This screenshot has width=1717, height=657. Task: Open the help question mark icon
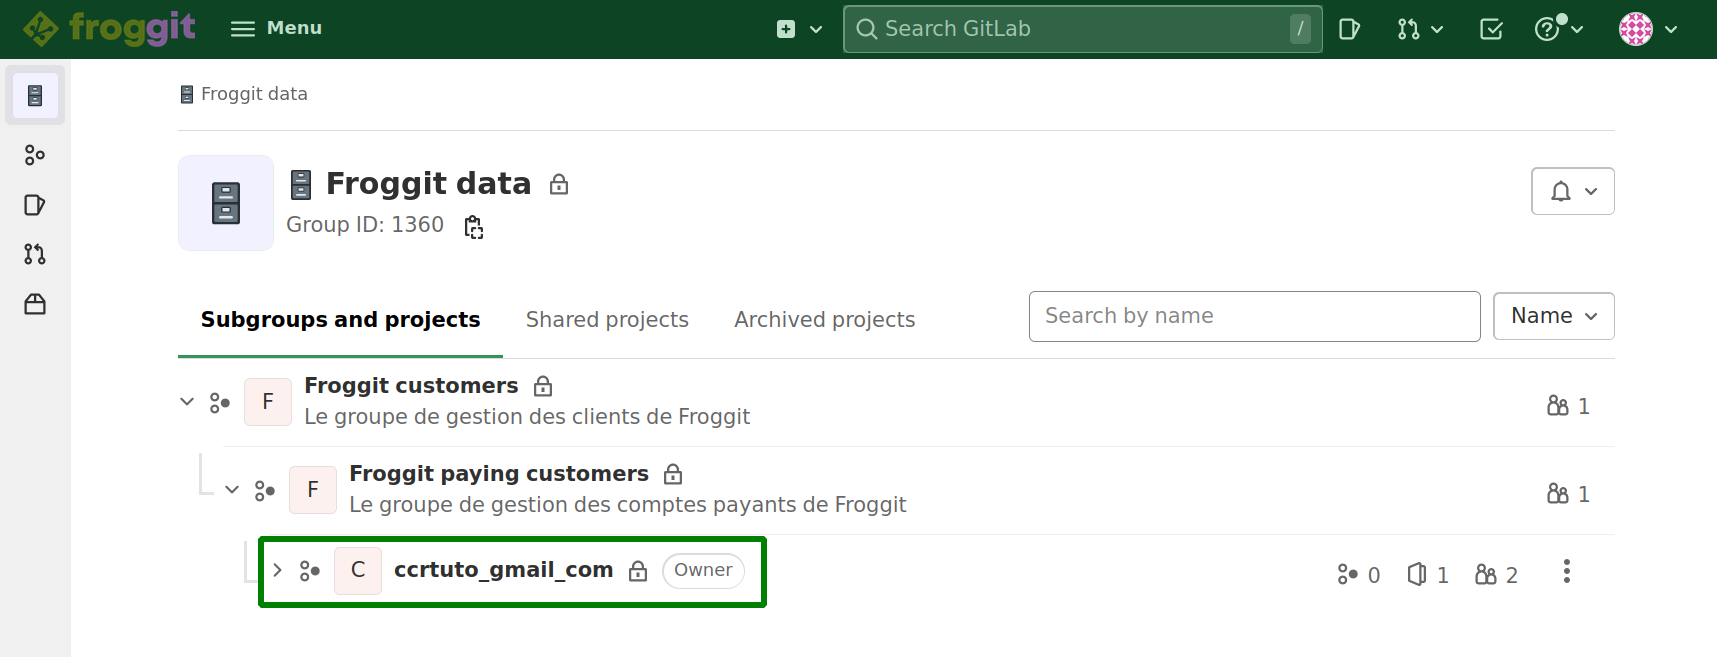[1547, 29]
